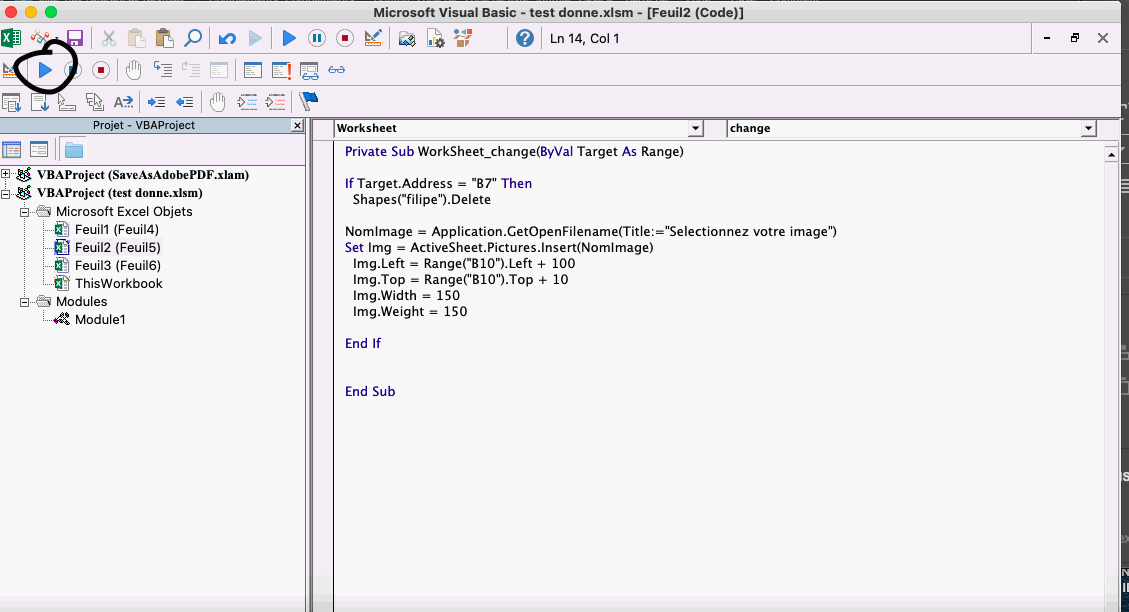The width and height of the screenshot is (1129, 612).
Task: Expand the VBAProject (SaveAsAdobePDF.xlam) node
Action: (x=7, y=175)
